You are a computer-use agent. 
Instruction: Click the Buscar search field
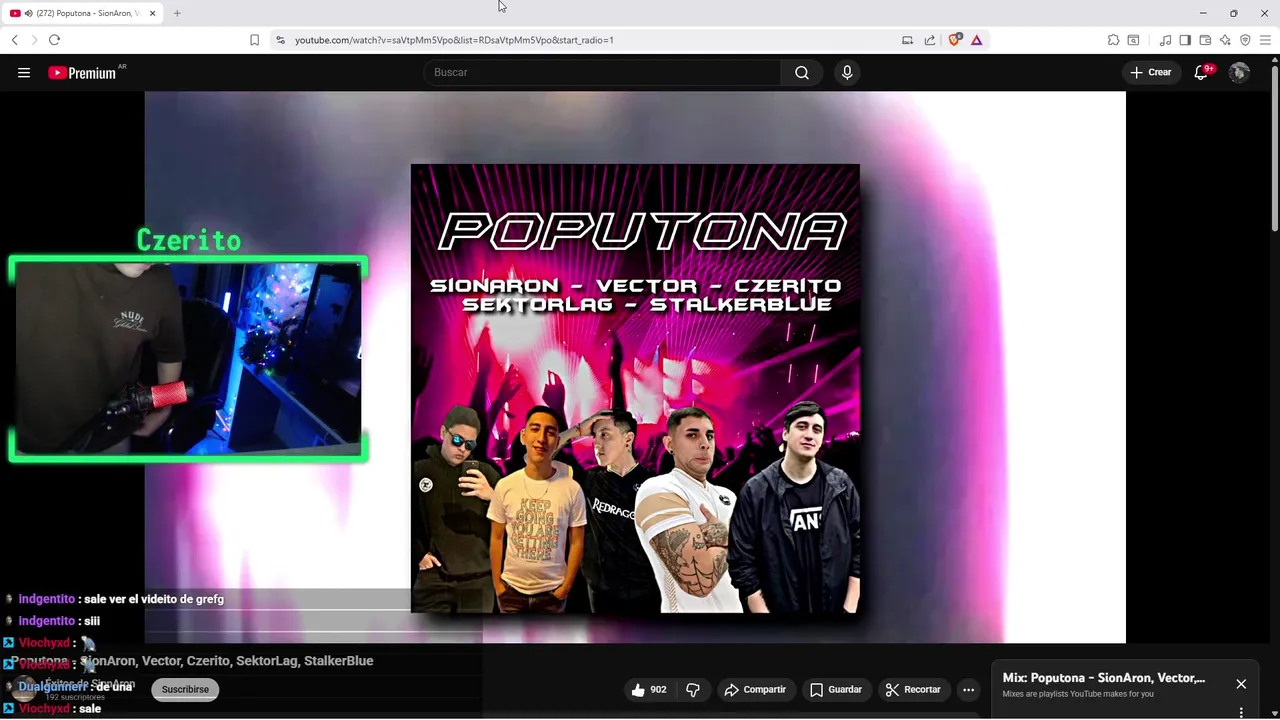tap(603, 72)
